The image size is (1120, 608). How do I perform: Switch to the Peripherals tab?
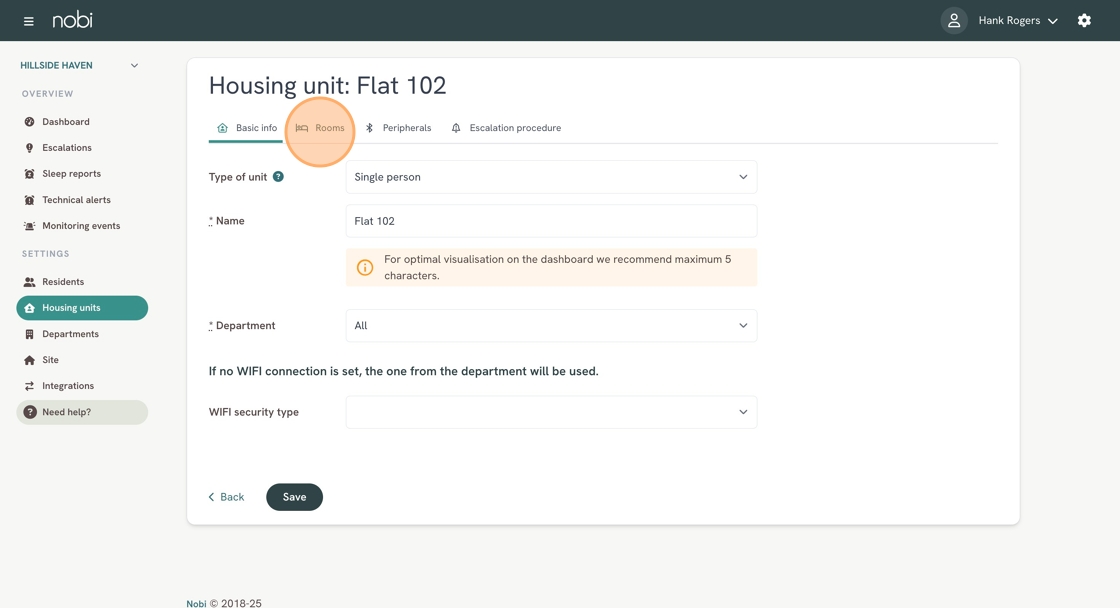point(398,128)
